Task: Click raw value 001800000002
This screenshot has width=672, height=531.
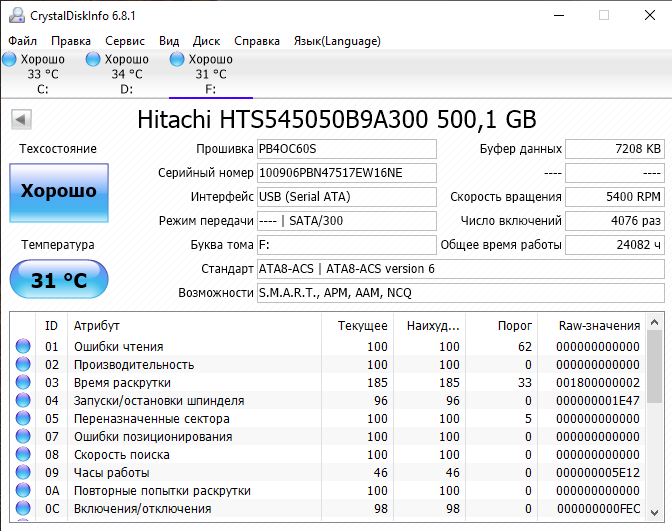Action: pyautogui.click(x=598, y=382)
